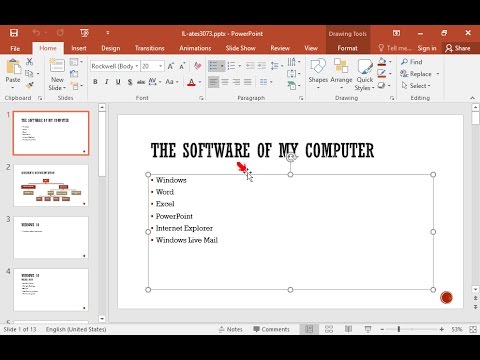Switch to Slide Sorter view in status bar

[329, 329]
